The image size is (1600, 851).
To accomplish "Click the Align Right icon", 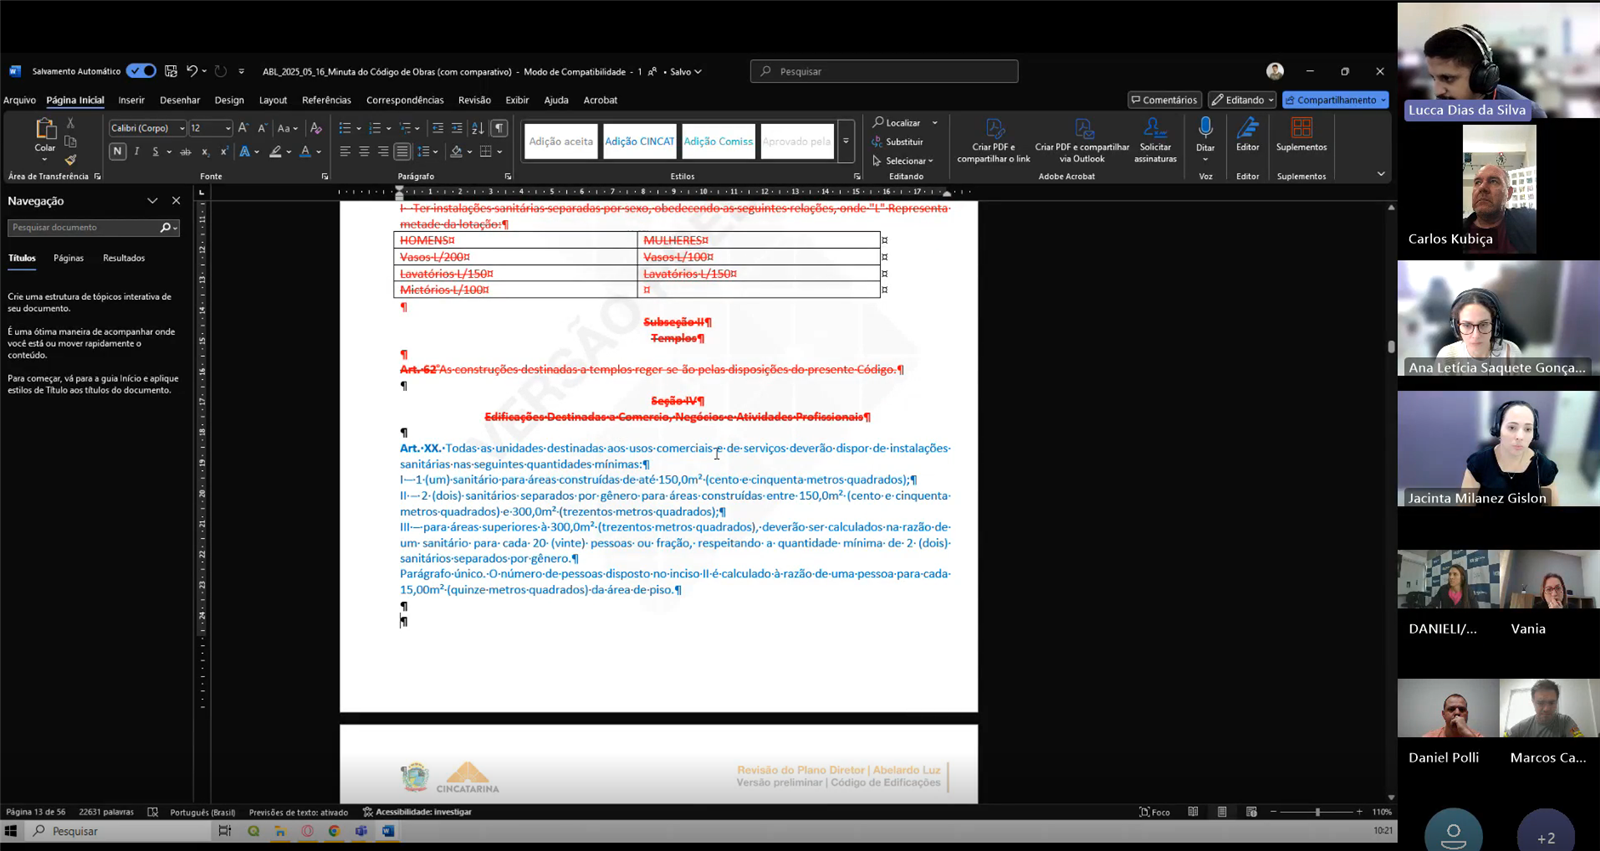I will [383, 152].
